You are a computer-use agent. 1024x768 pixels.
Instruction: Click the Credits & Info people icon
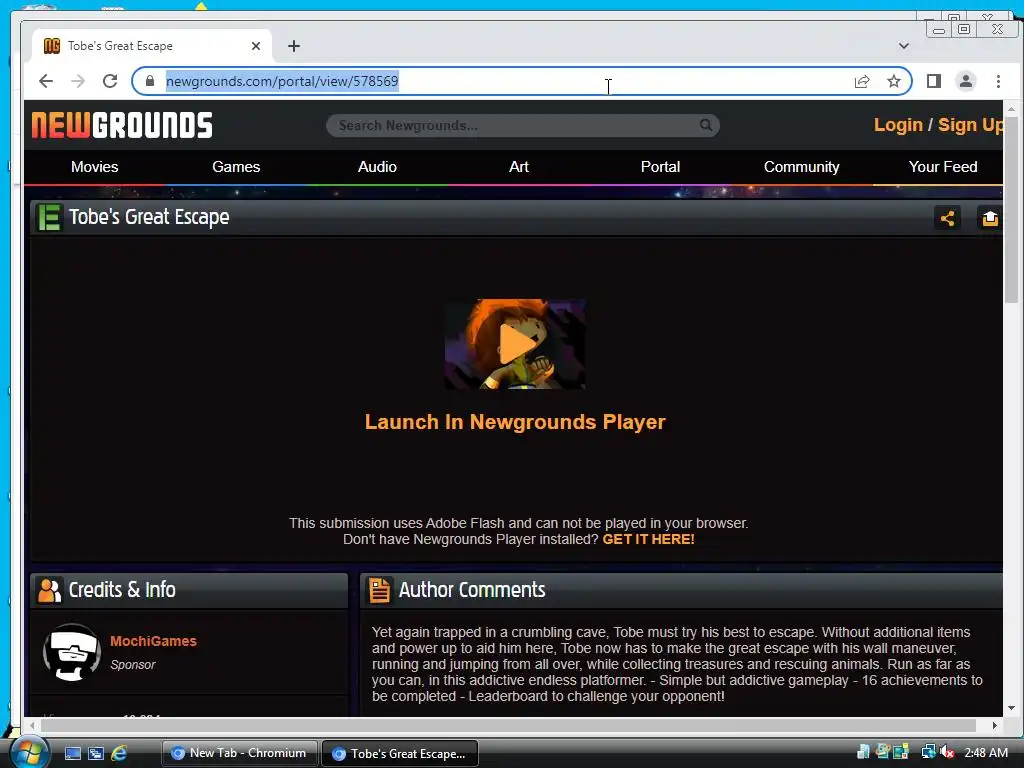click(50, 590)
